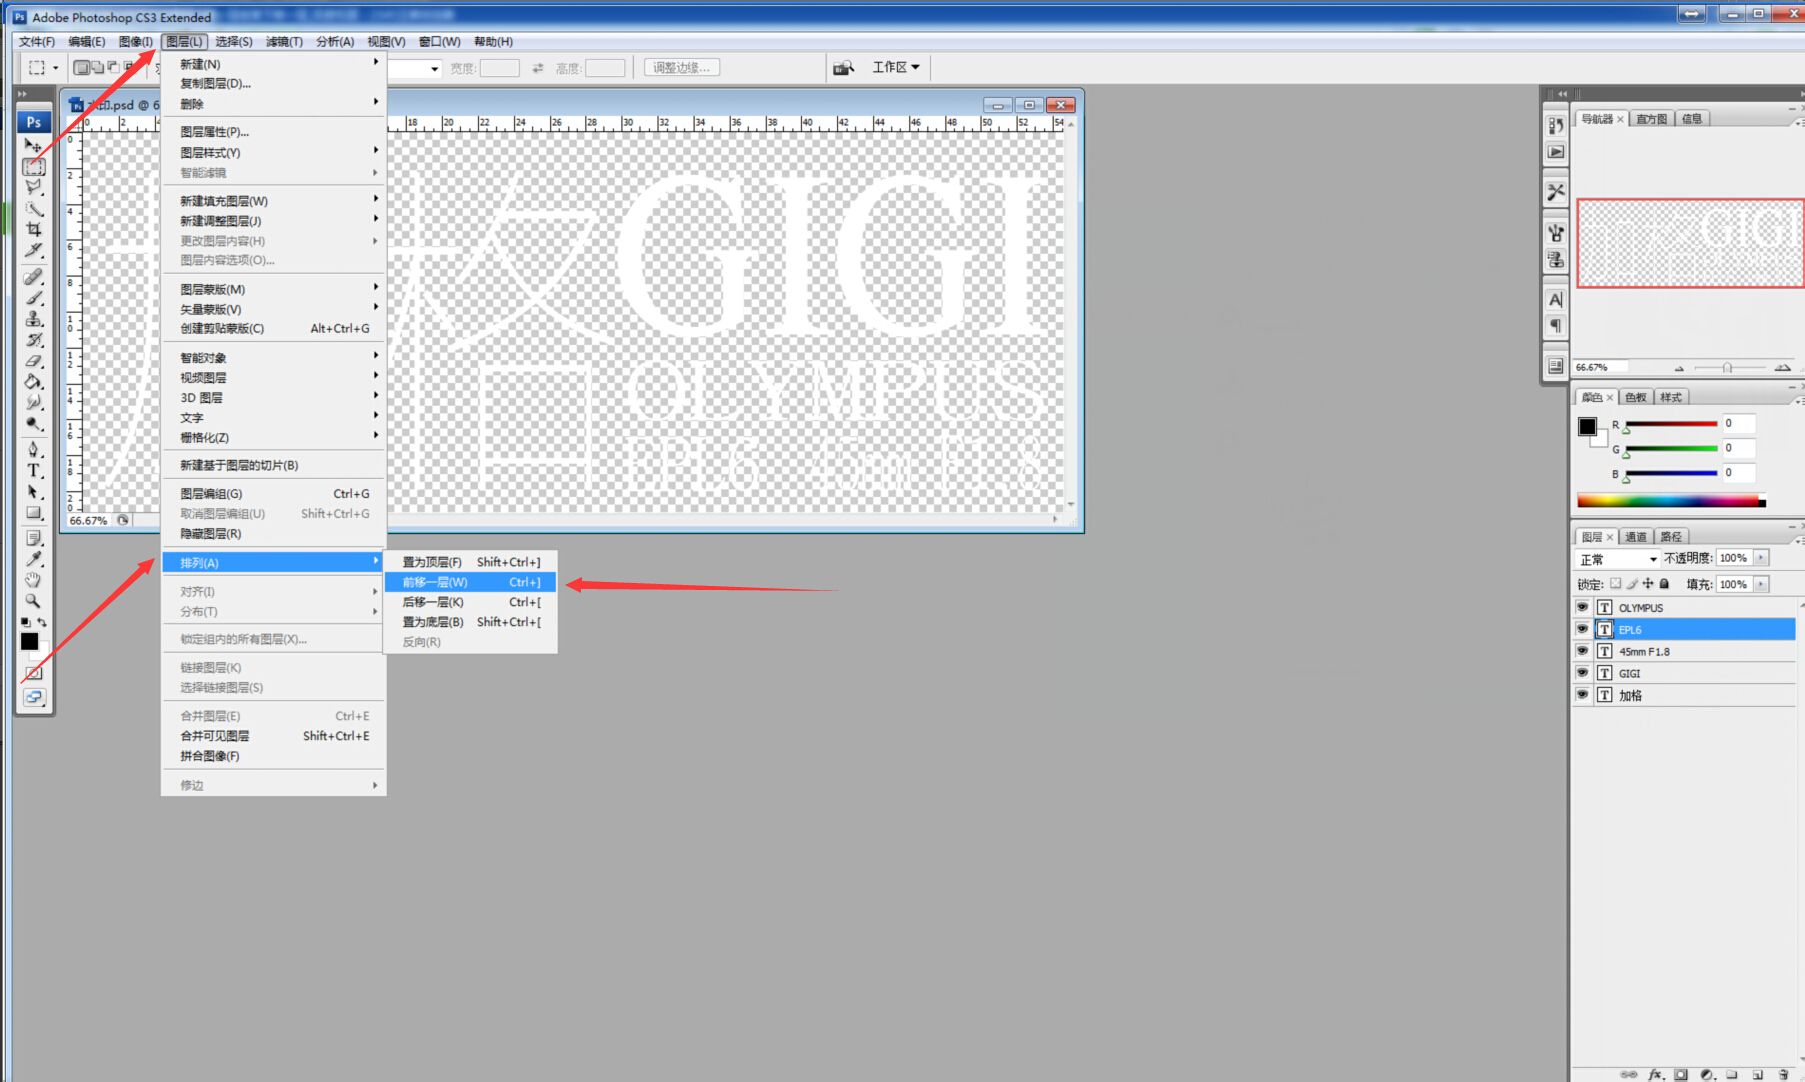The width and height of the screenshot is (1805, 1082).
Task: Open the Character panel icon
Action: tap(1556, 299)
